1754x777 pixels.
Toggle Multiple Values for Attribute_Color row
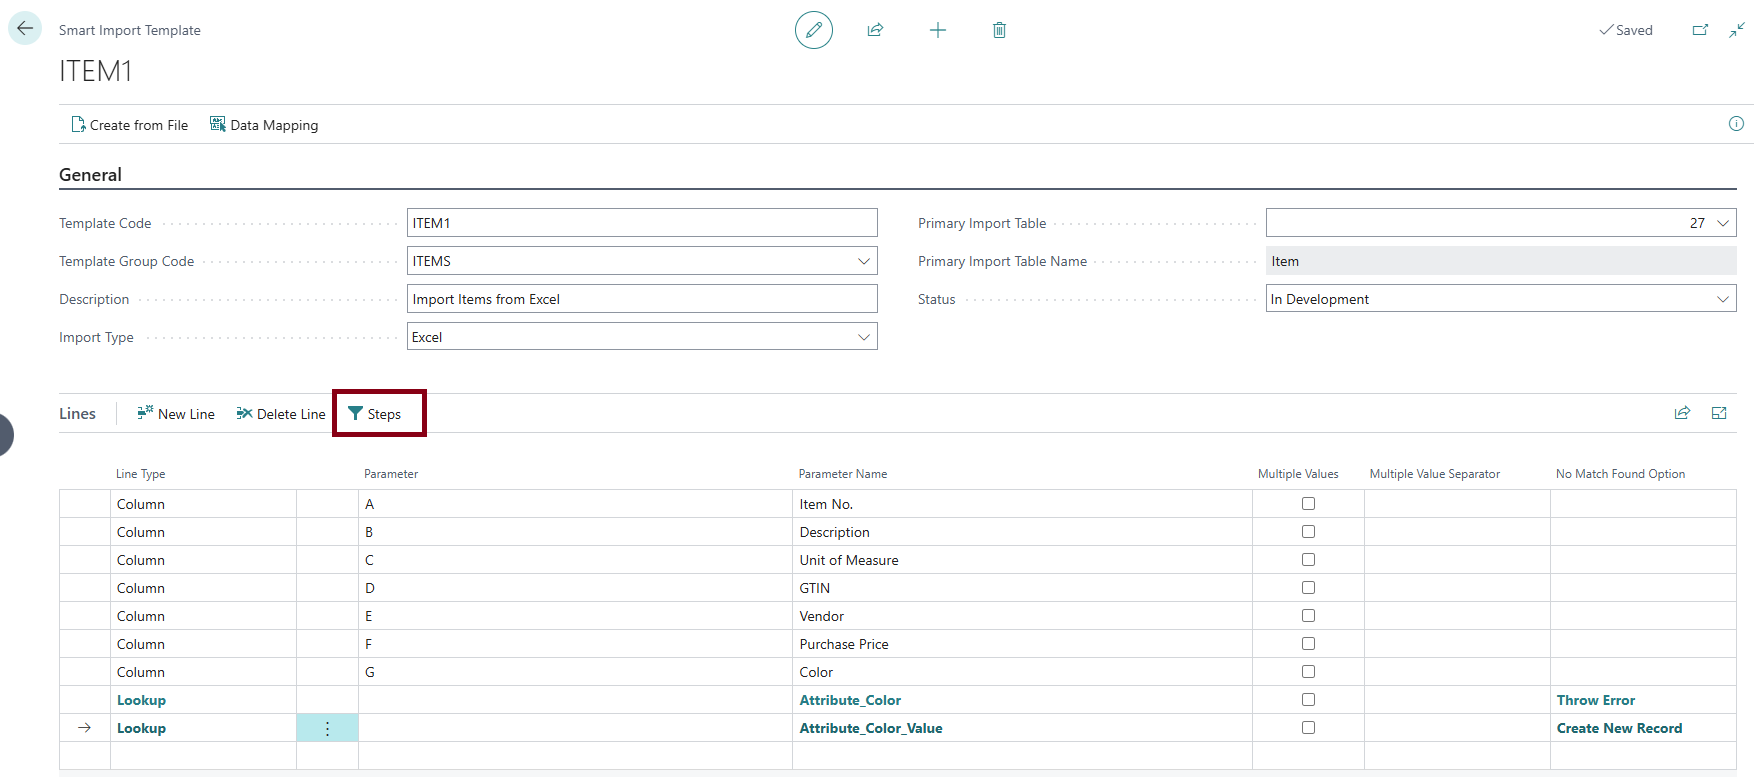coord(1308,700)
